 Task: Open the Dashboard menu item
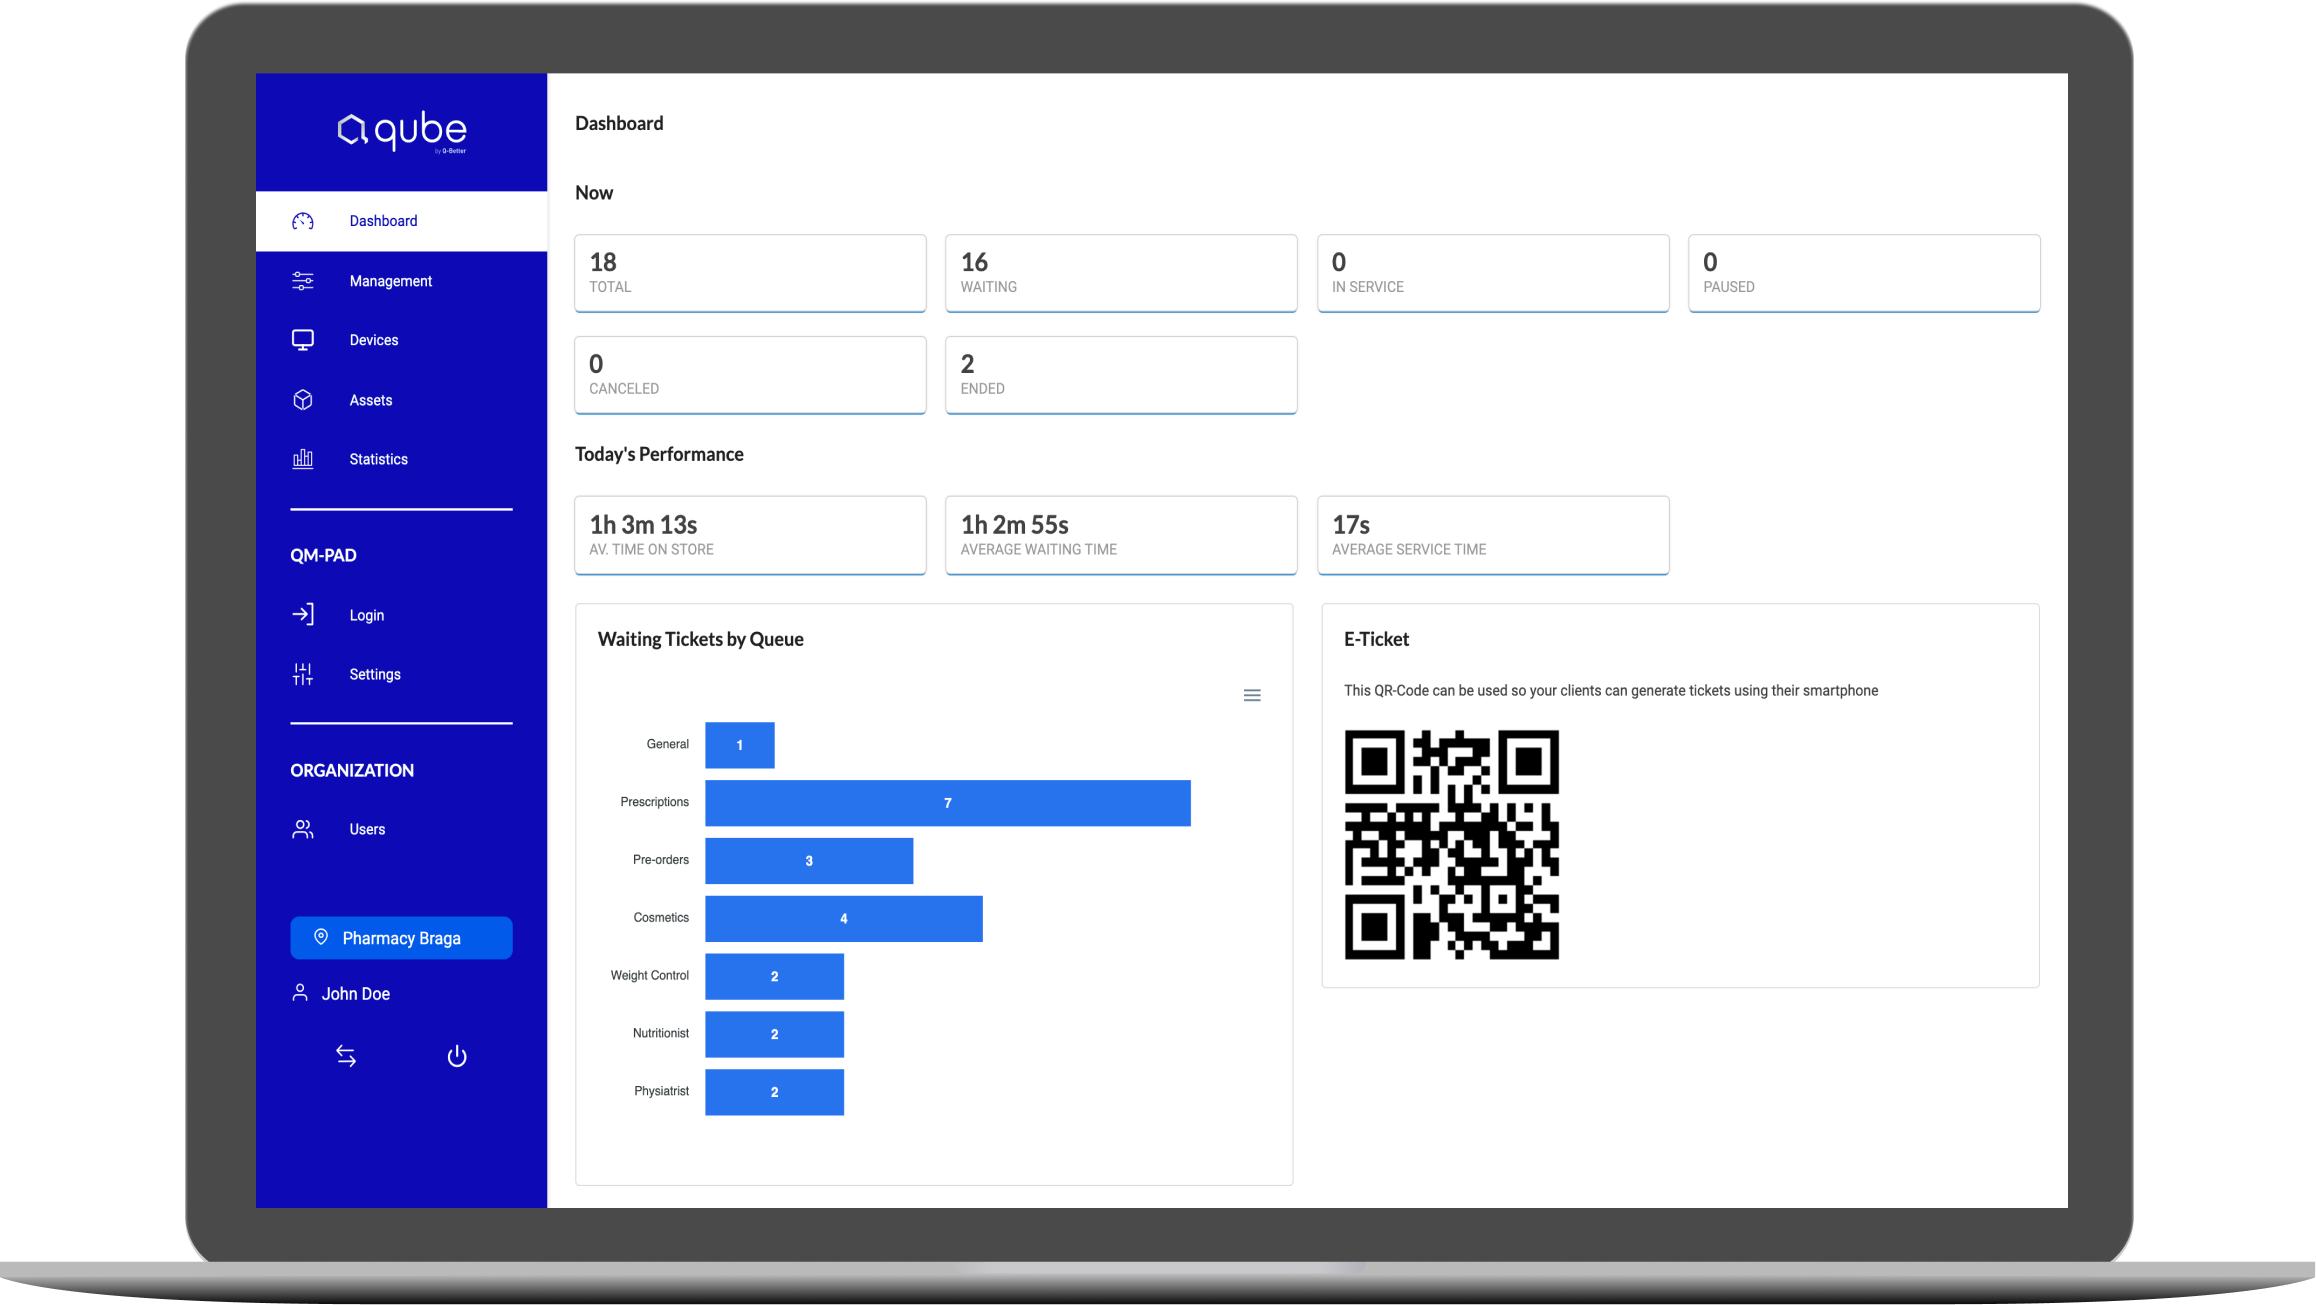click(x=401, y=221)
